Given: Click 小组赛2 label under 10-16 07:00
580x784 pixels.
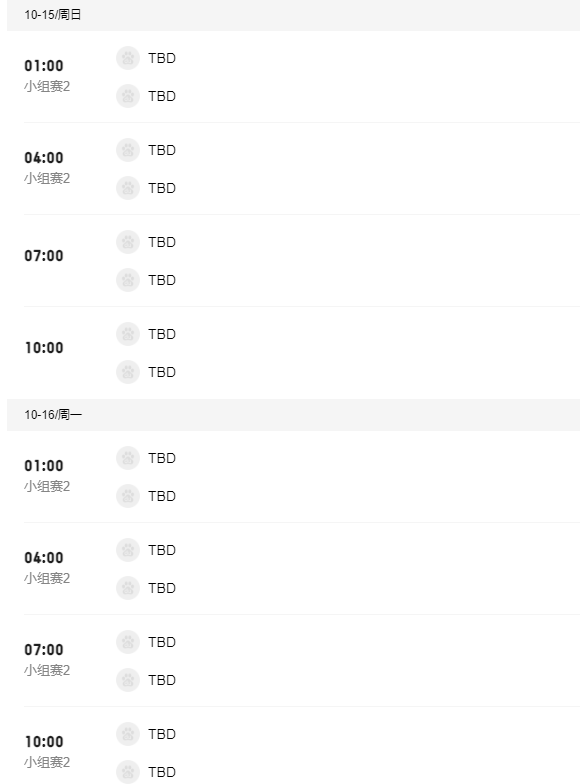Looking at the screenshot, I should (47, 670).
